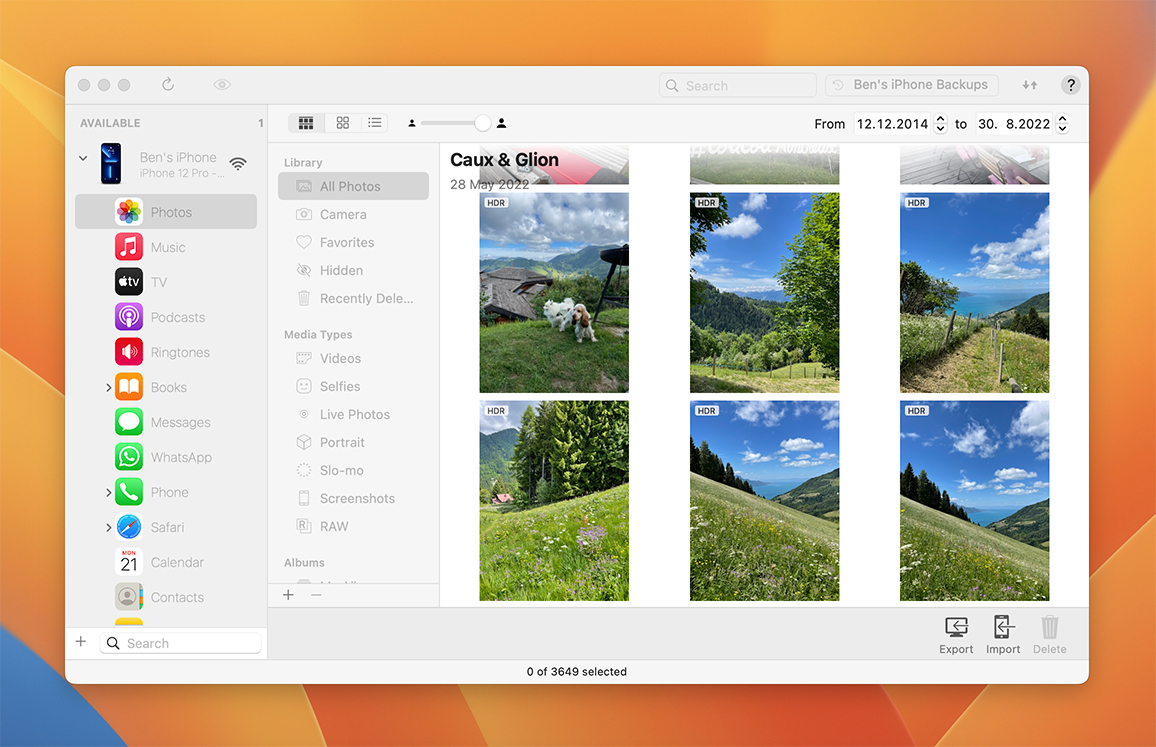Viewport: 1156px width, 747px height.
Task: Toggle the eye visibility icon in title bar
Action: click(222, 84)
